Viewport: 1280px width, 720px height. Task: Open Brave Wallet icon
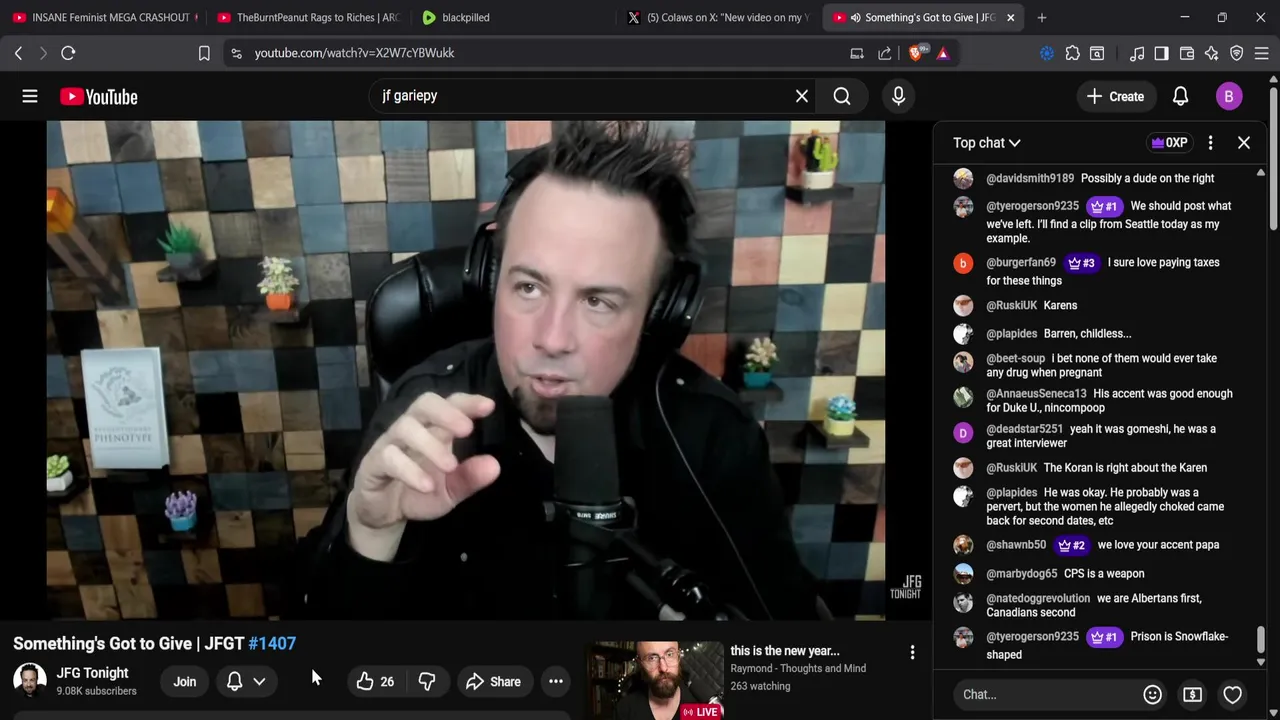click(1187, 53)
